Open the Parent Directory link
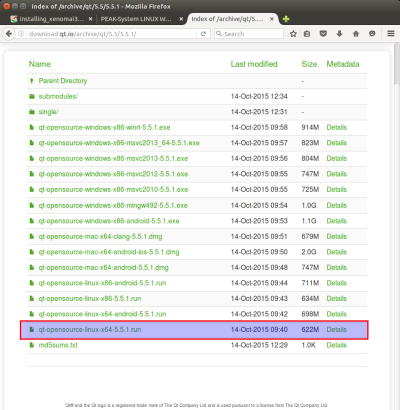This screenshot has height=410, width=400. [x=63, y=81]
